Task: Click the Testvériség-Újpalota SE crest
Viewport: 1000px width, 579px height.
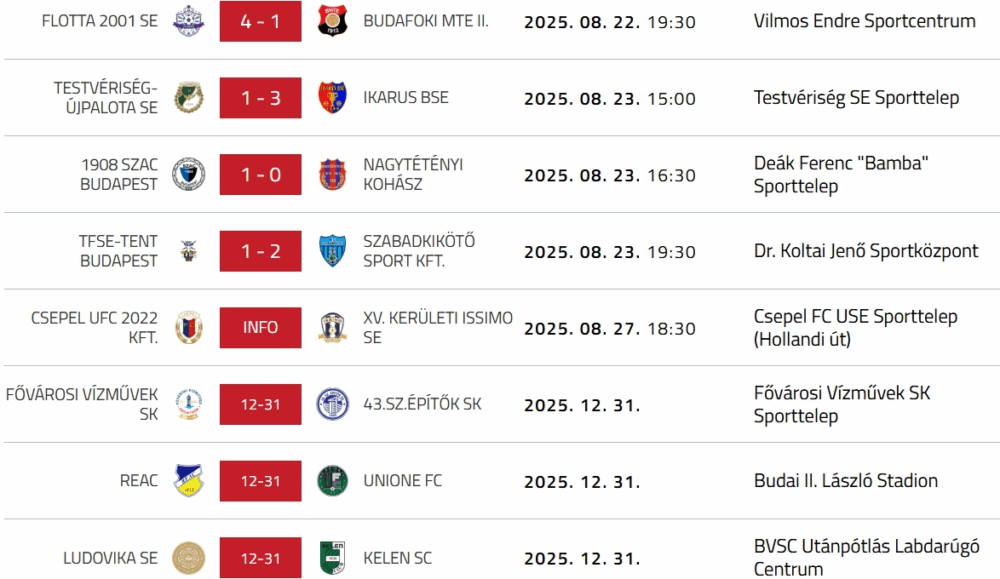Action: click(187, 97)
